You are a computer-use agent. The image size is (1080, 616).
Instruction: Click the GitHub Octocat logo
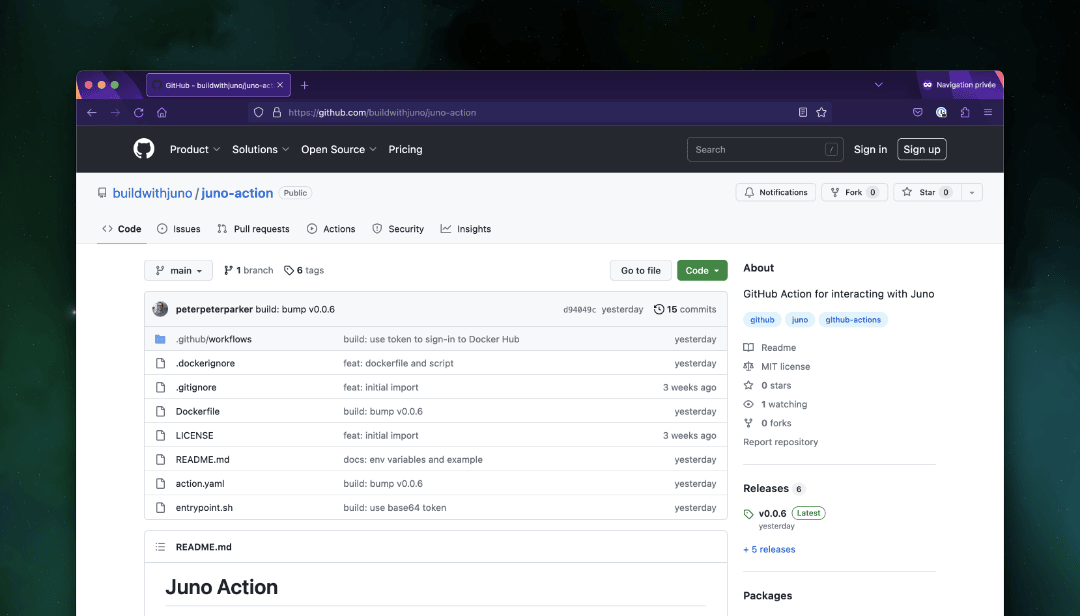pos(144,149)
